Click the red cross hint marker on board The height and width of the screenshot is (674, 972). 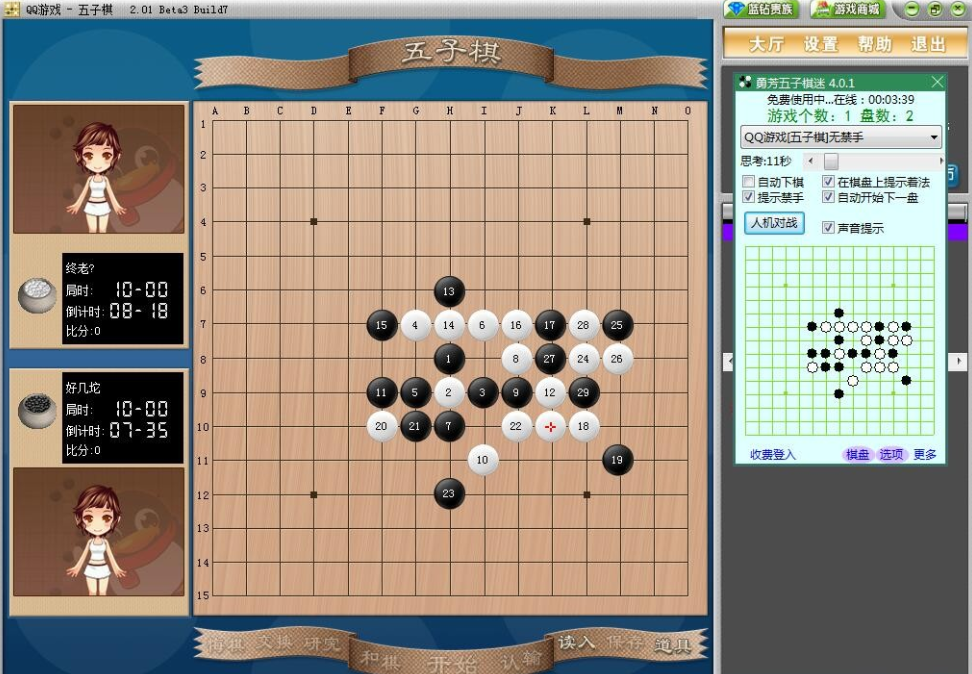click(x=550, y=427)
